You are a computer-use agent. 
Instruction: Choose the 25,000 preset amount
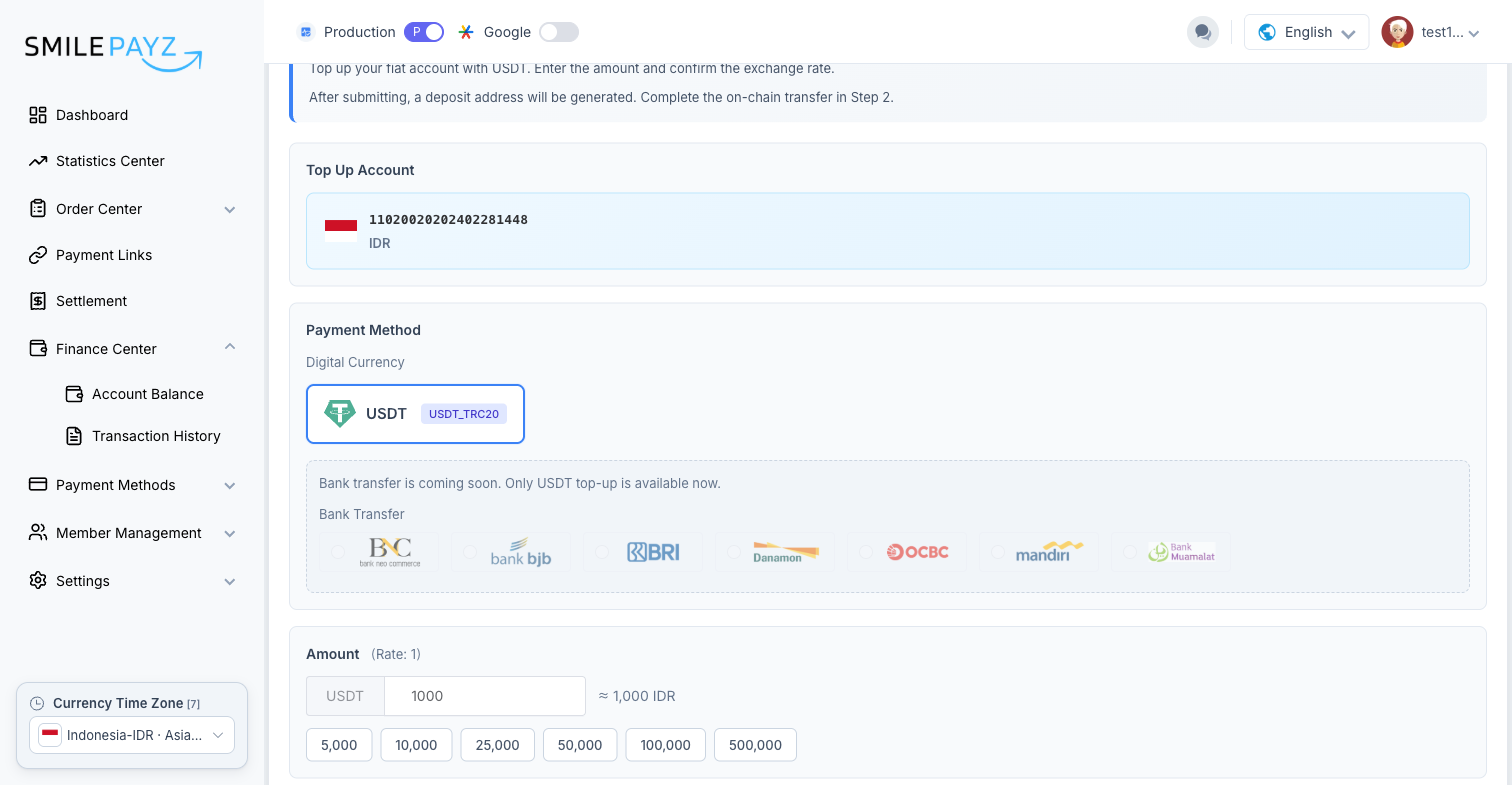498,745
